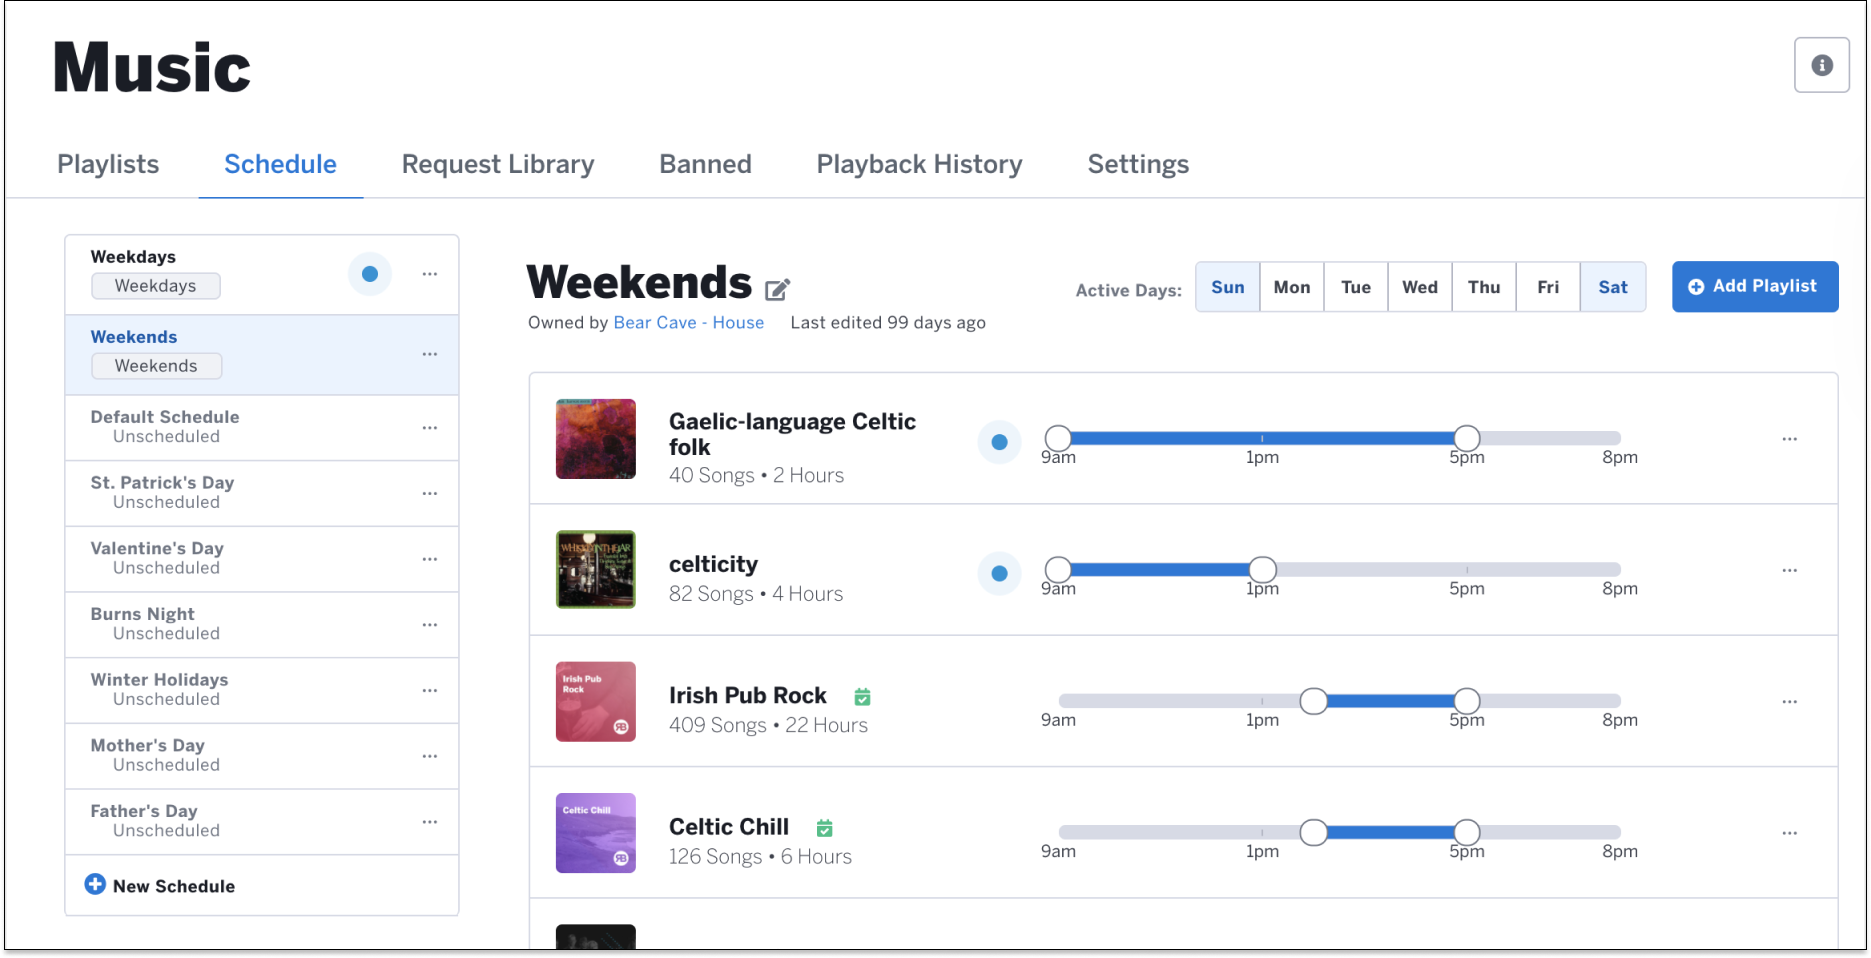Click the start handle of Gaelic-language Celtic folk slider
The width and height of the screenshot is (1871, 958).
pyautogui.click(x=1058, y=438)
